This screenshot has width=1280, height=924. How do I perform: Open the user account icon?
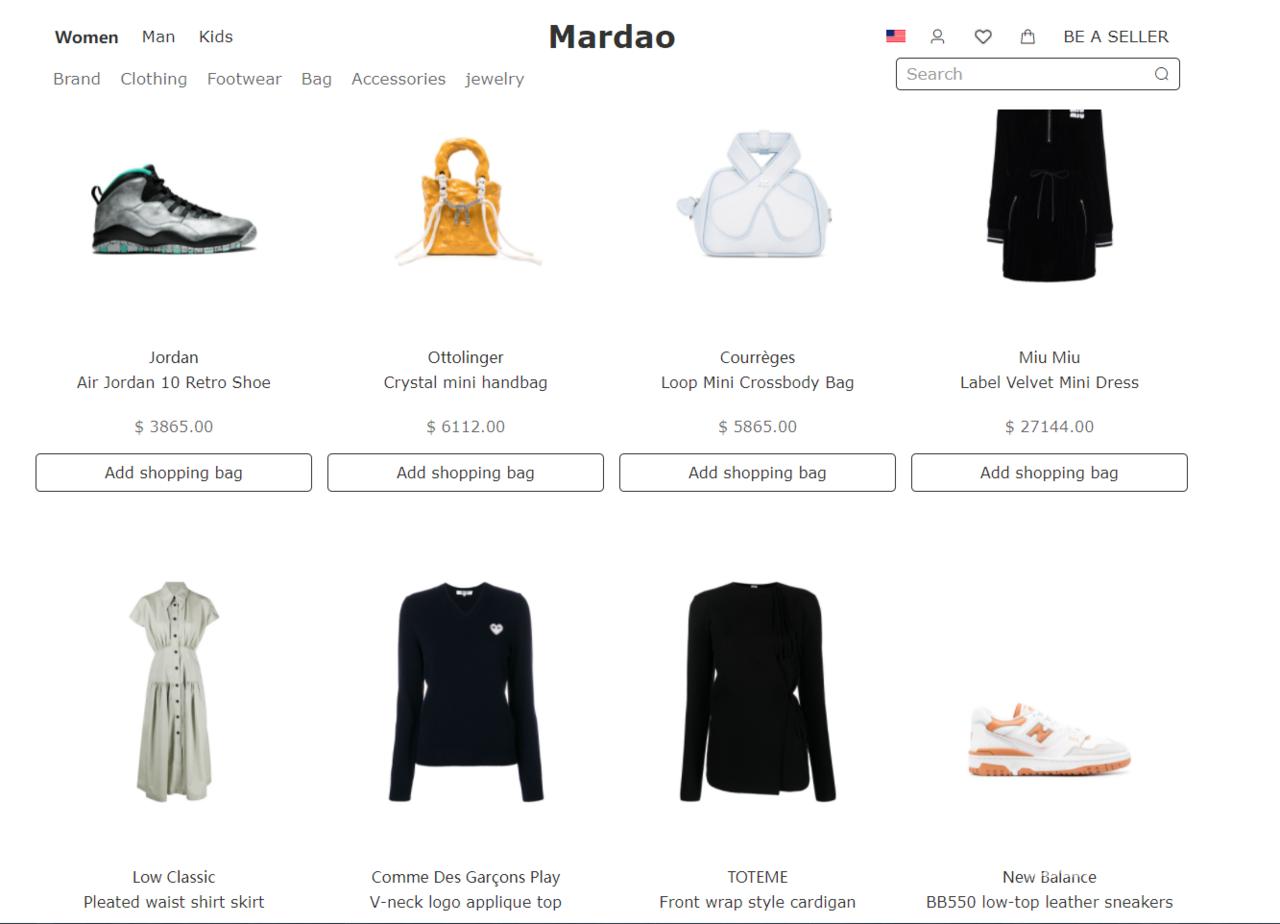coord(937,36)
